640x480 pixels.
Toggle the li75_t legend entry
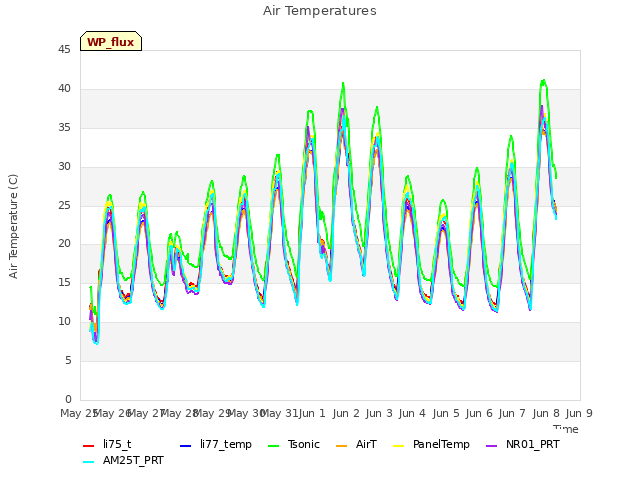click(x=107, y=444)
